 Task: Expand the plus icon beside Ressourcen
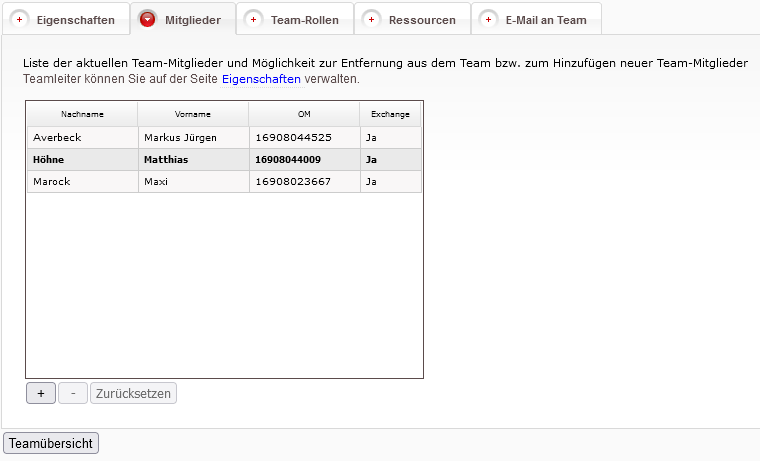371,19
